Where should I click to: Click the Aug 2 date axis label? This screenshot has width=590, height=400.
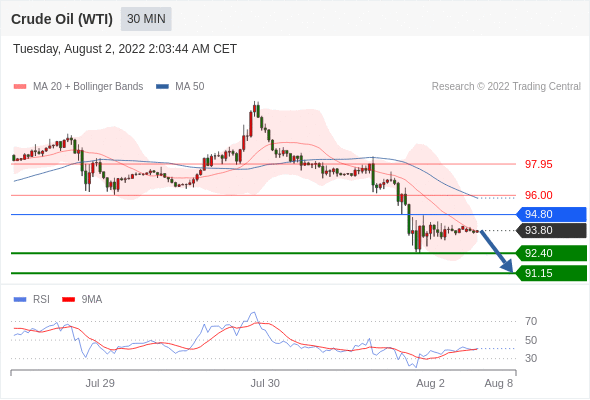point(430,383)
